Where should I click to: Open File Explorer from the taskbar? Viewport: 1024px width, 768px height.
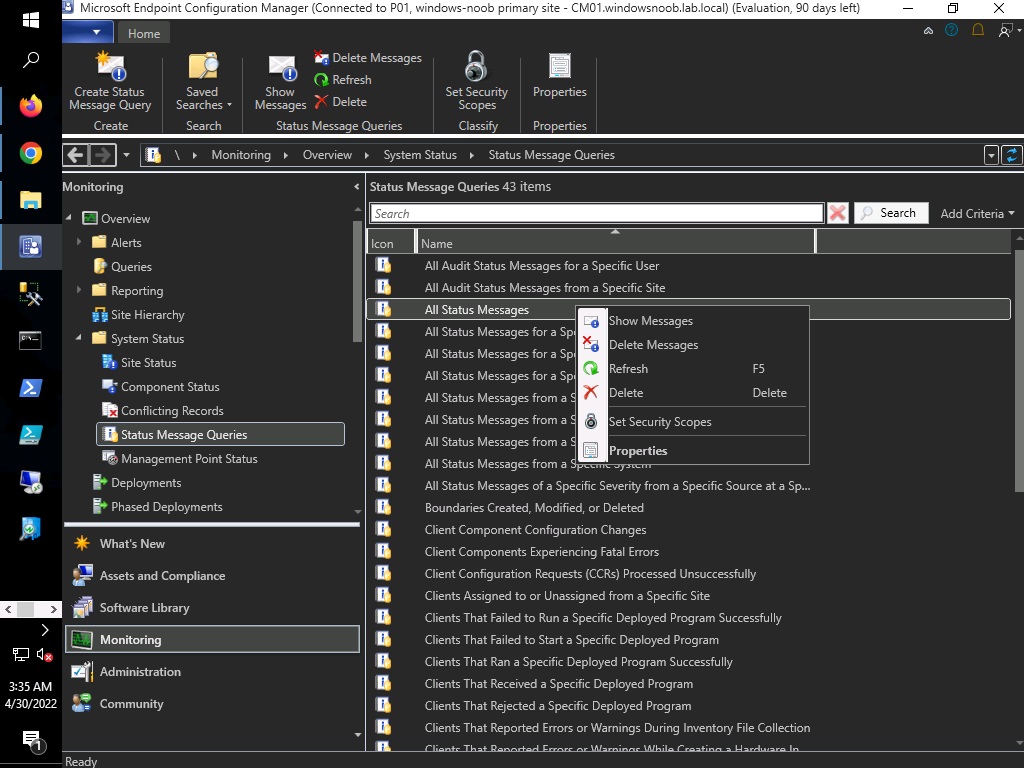(31, 200)
